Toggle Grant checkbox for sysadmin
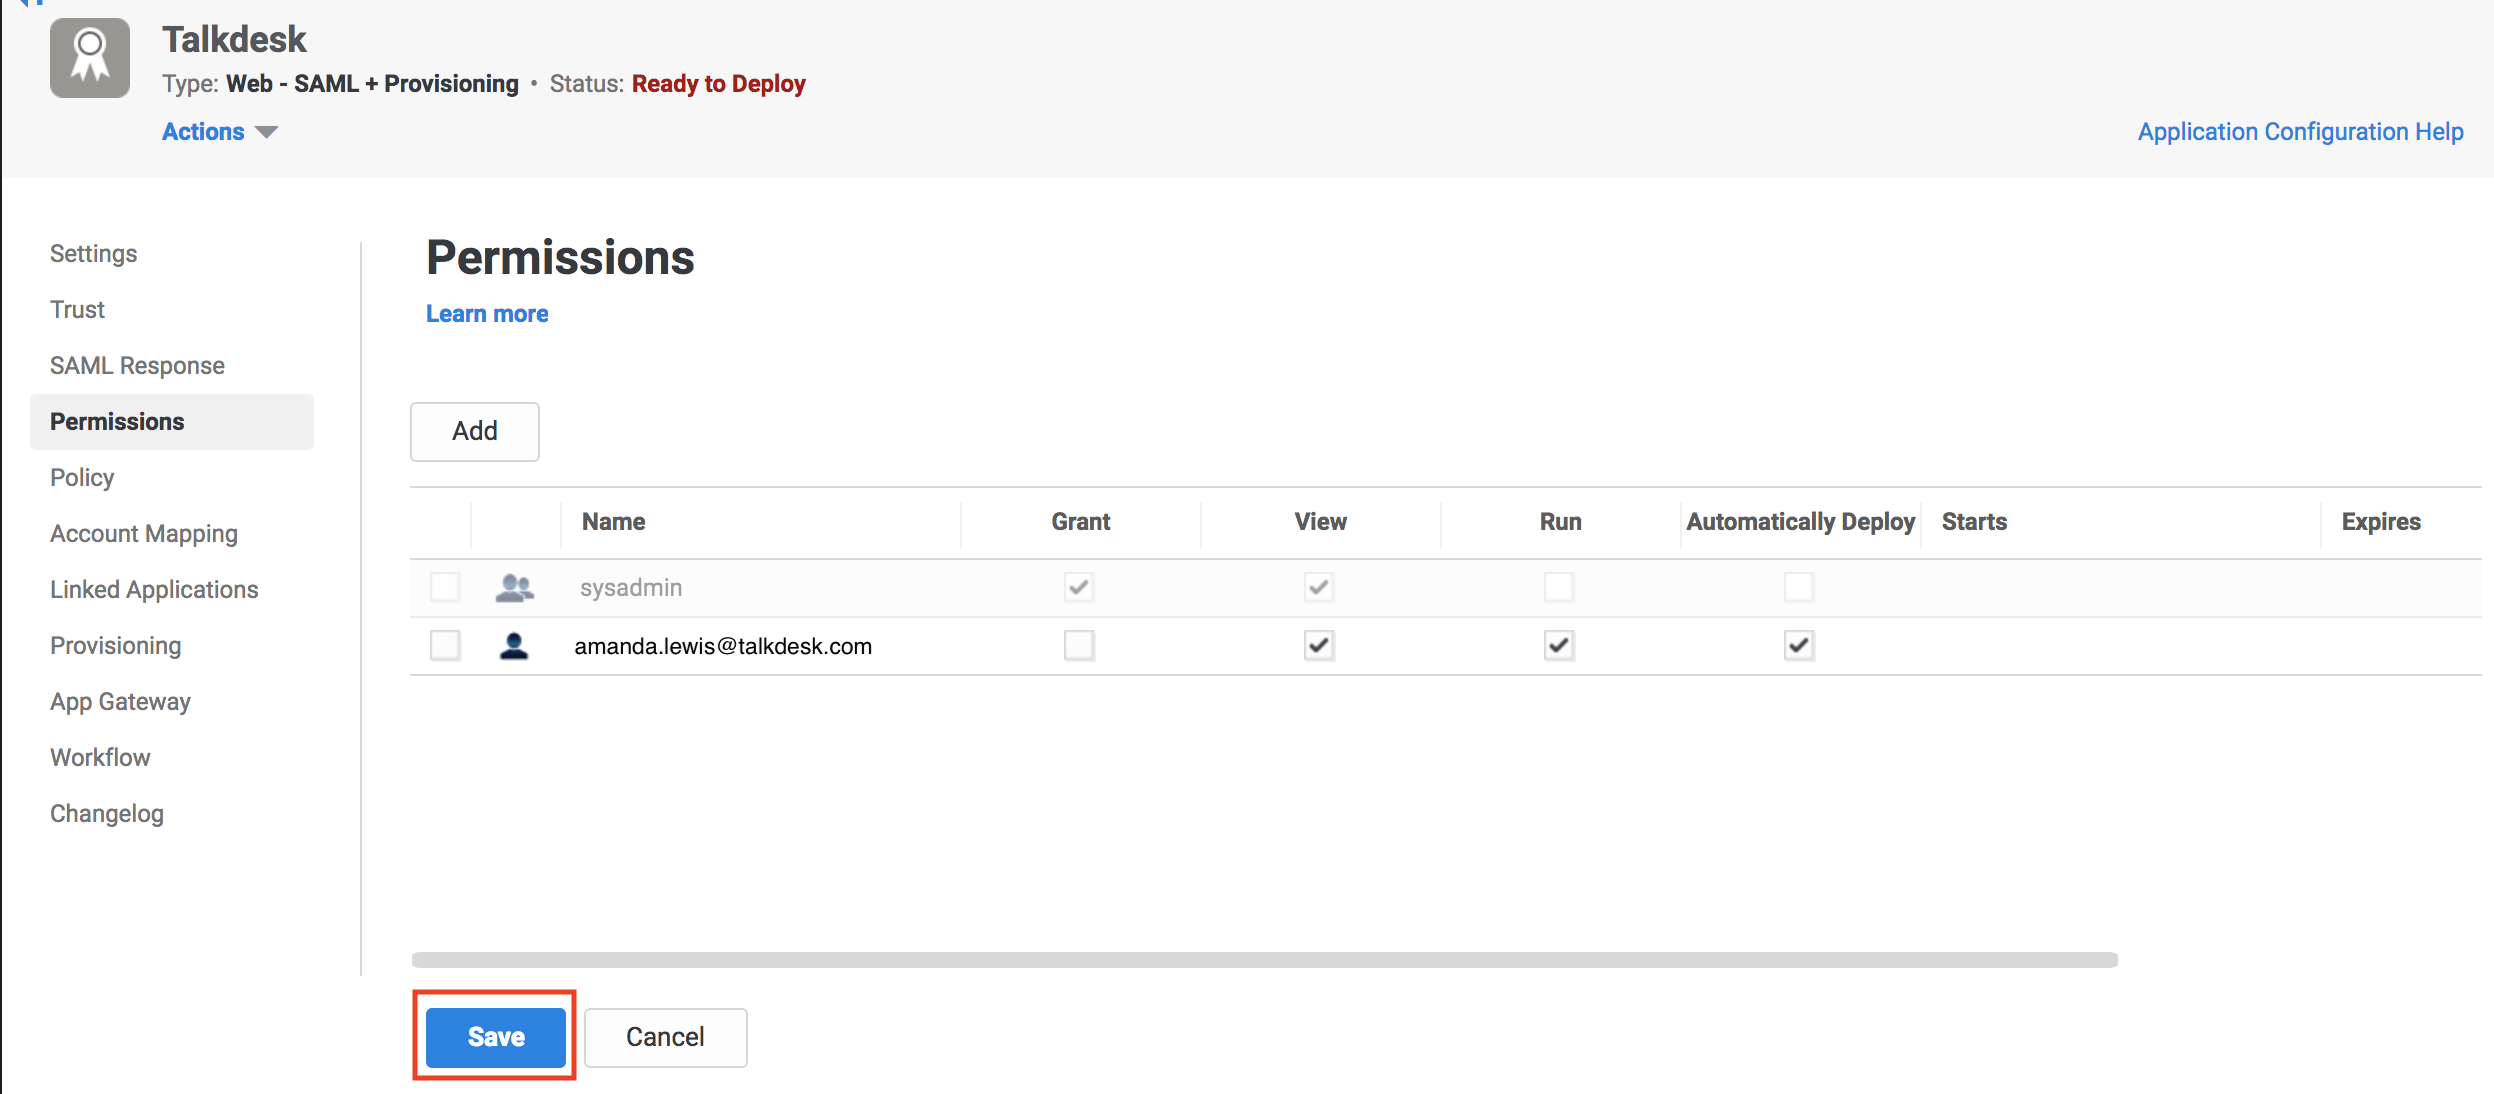2494x1094 pixels. click(1079, 587)
